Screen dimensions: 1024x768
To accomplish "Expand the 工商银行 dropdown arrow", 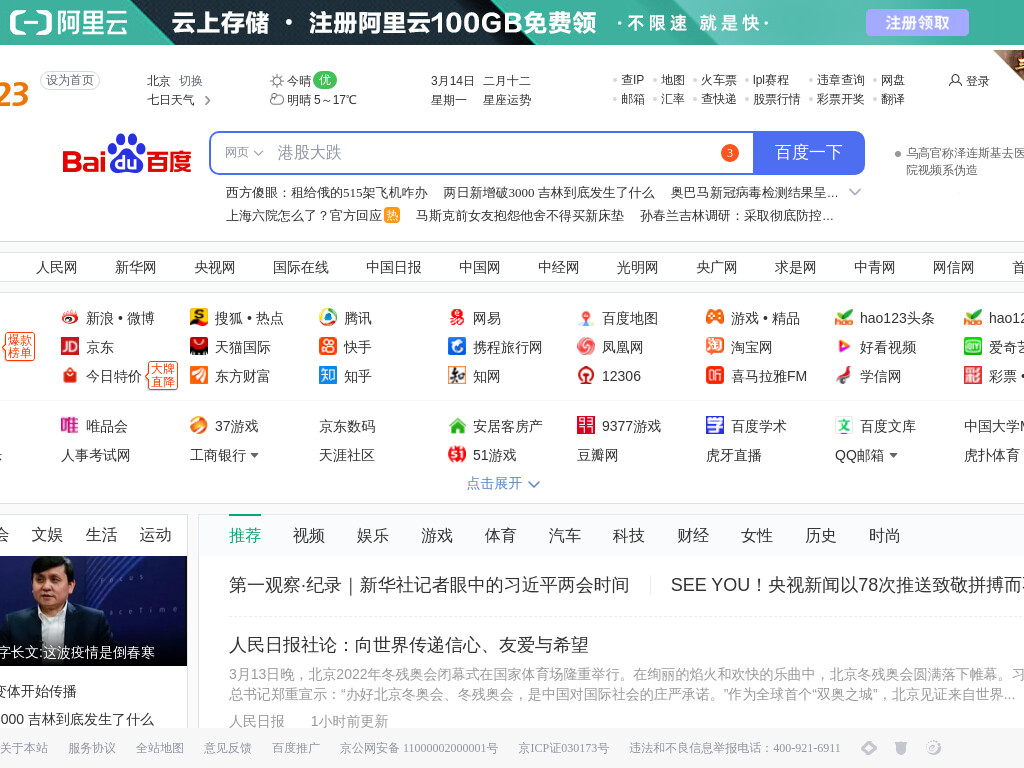I will tap(255, 455).
